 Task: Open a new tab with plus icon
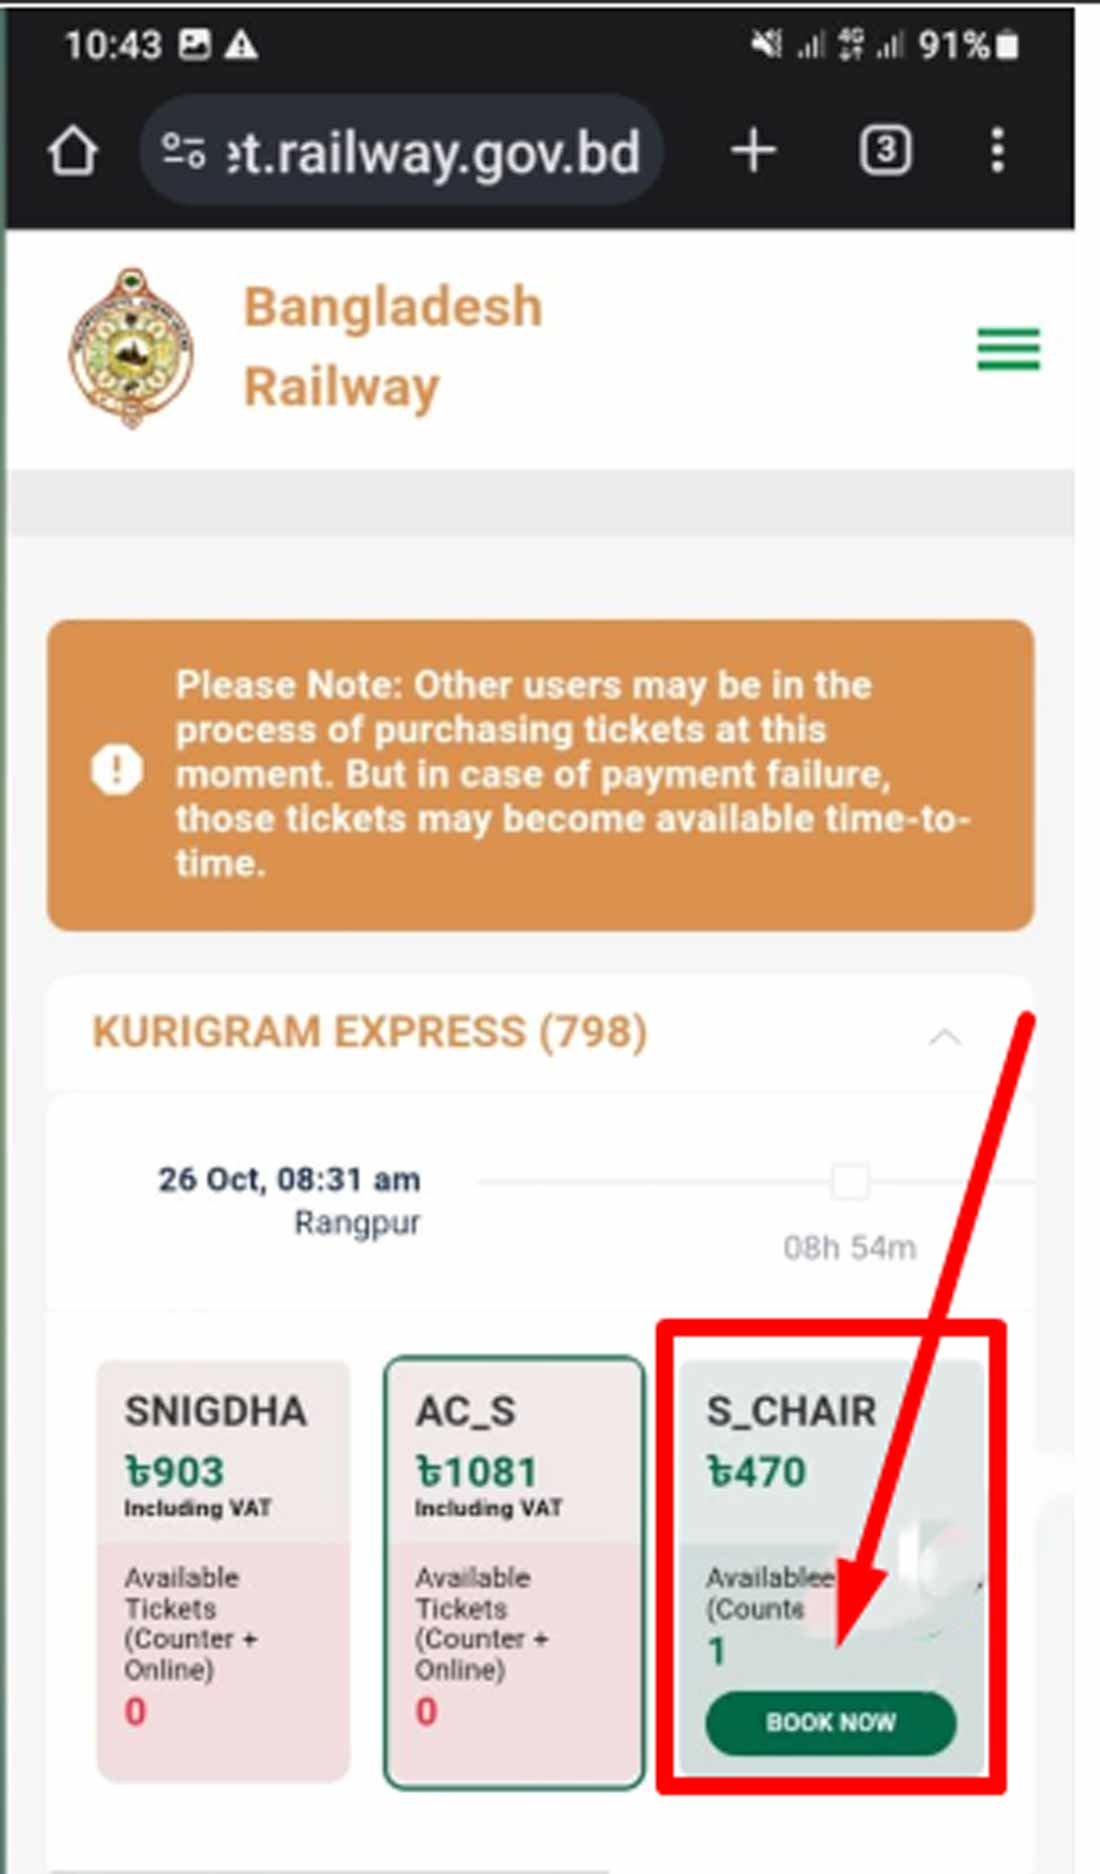click(x=753, y=152)
